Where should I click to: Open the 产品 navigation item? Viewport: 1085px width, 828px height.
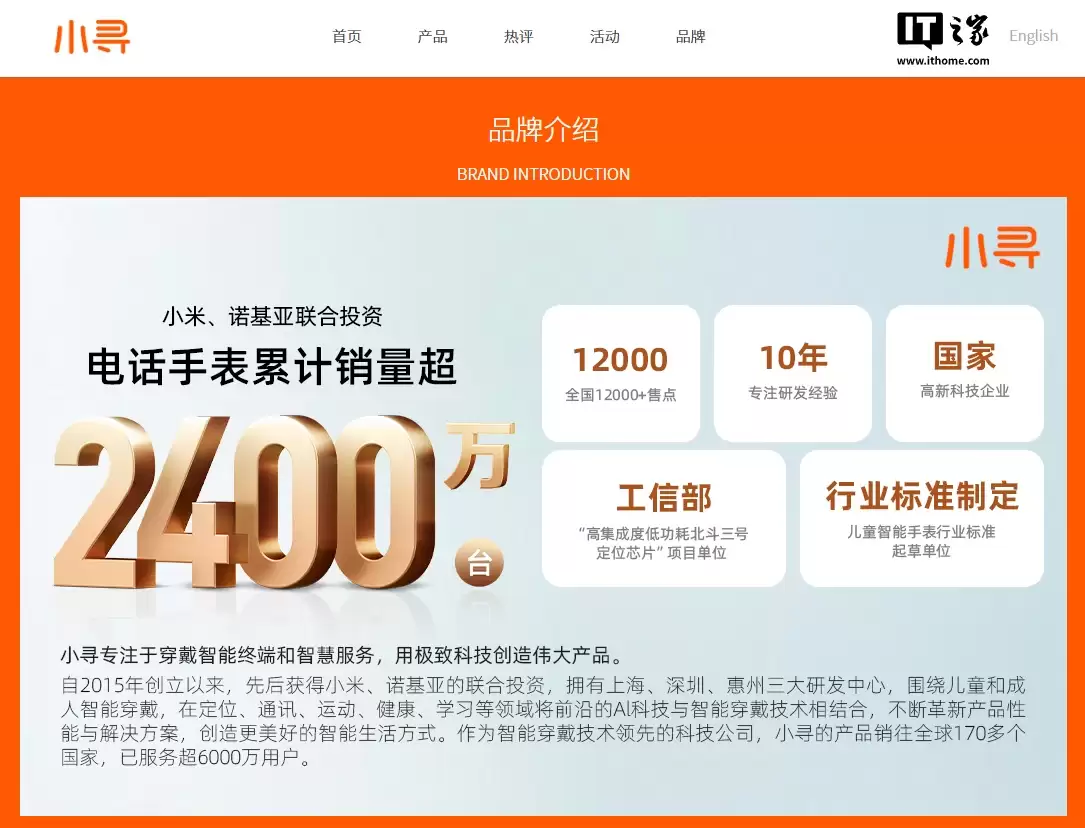click(431, 37)
